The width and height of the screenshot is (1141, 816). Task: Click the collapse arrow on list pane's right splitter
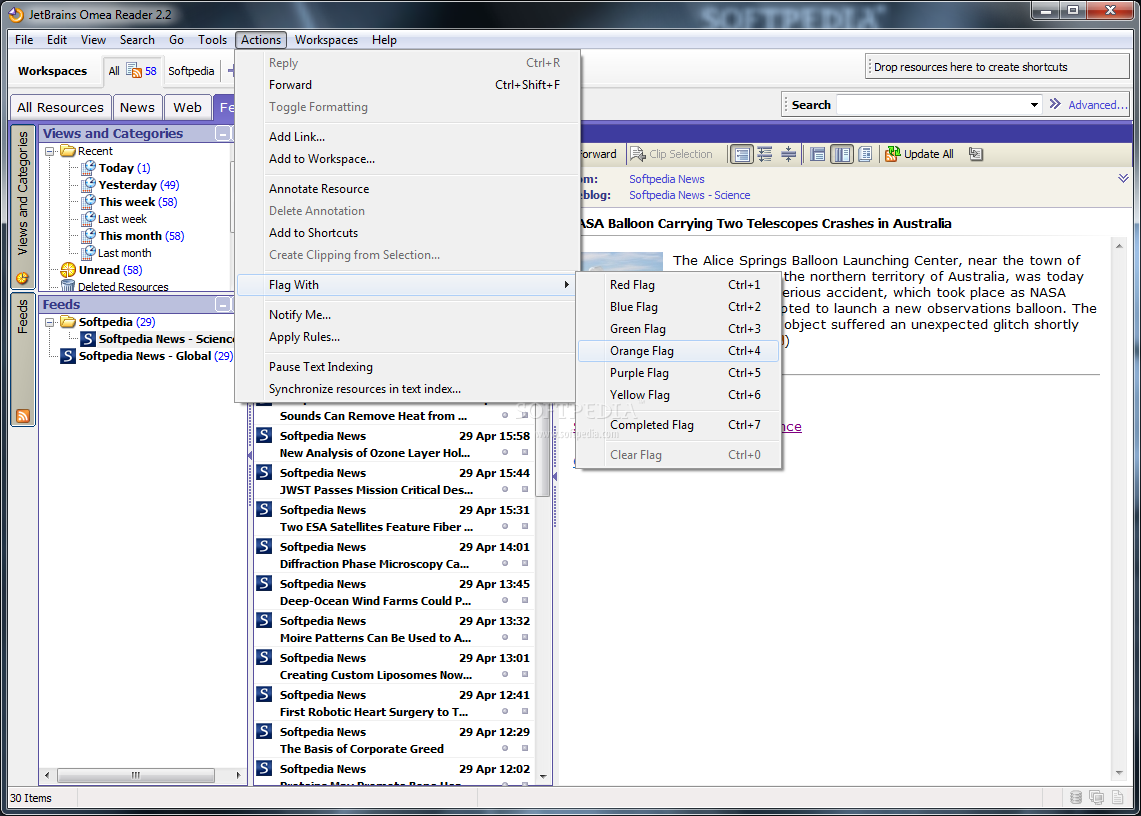pyautogui.click(x=554, y=476)
